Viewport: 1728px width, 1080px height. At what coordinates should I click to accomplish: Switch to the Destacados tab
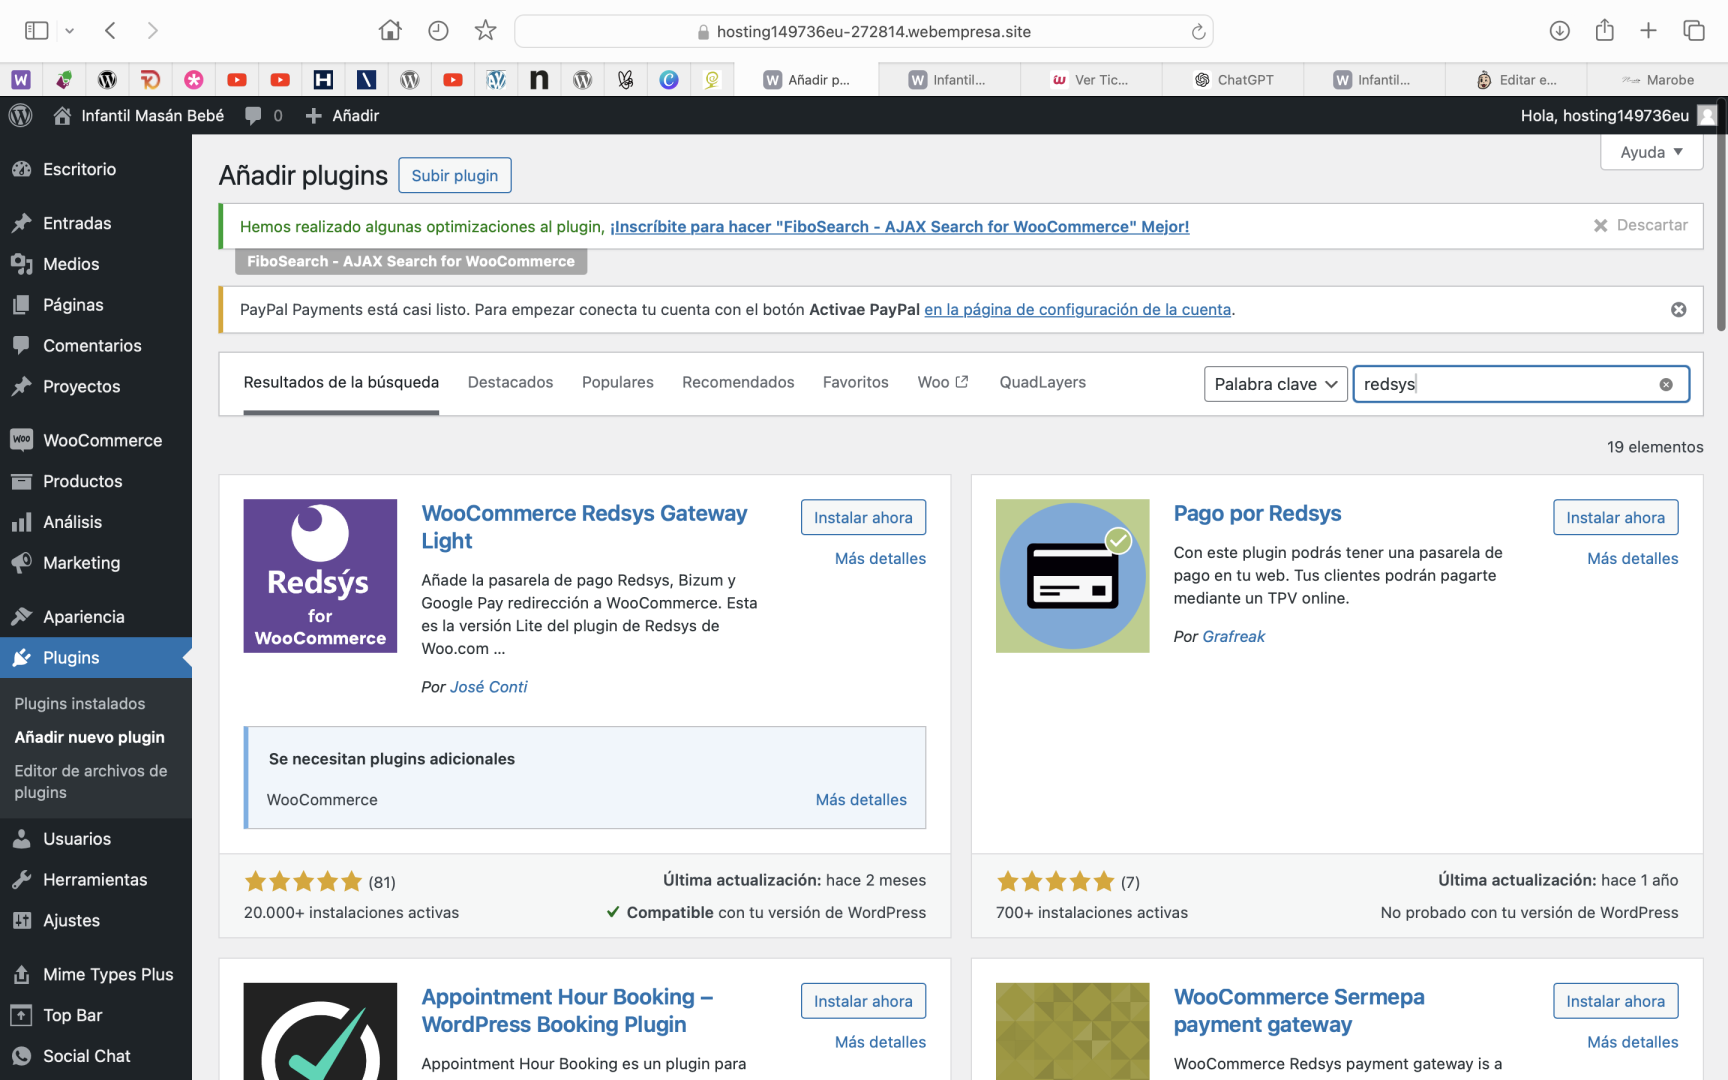pos(510,382)
